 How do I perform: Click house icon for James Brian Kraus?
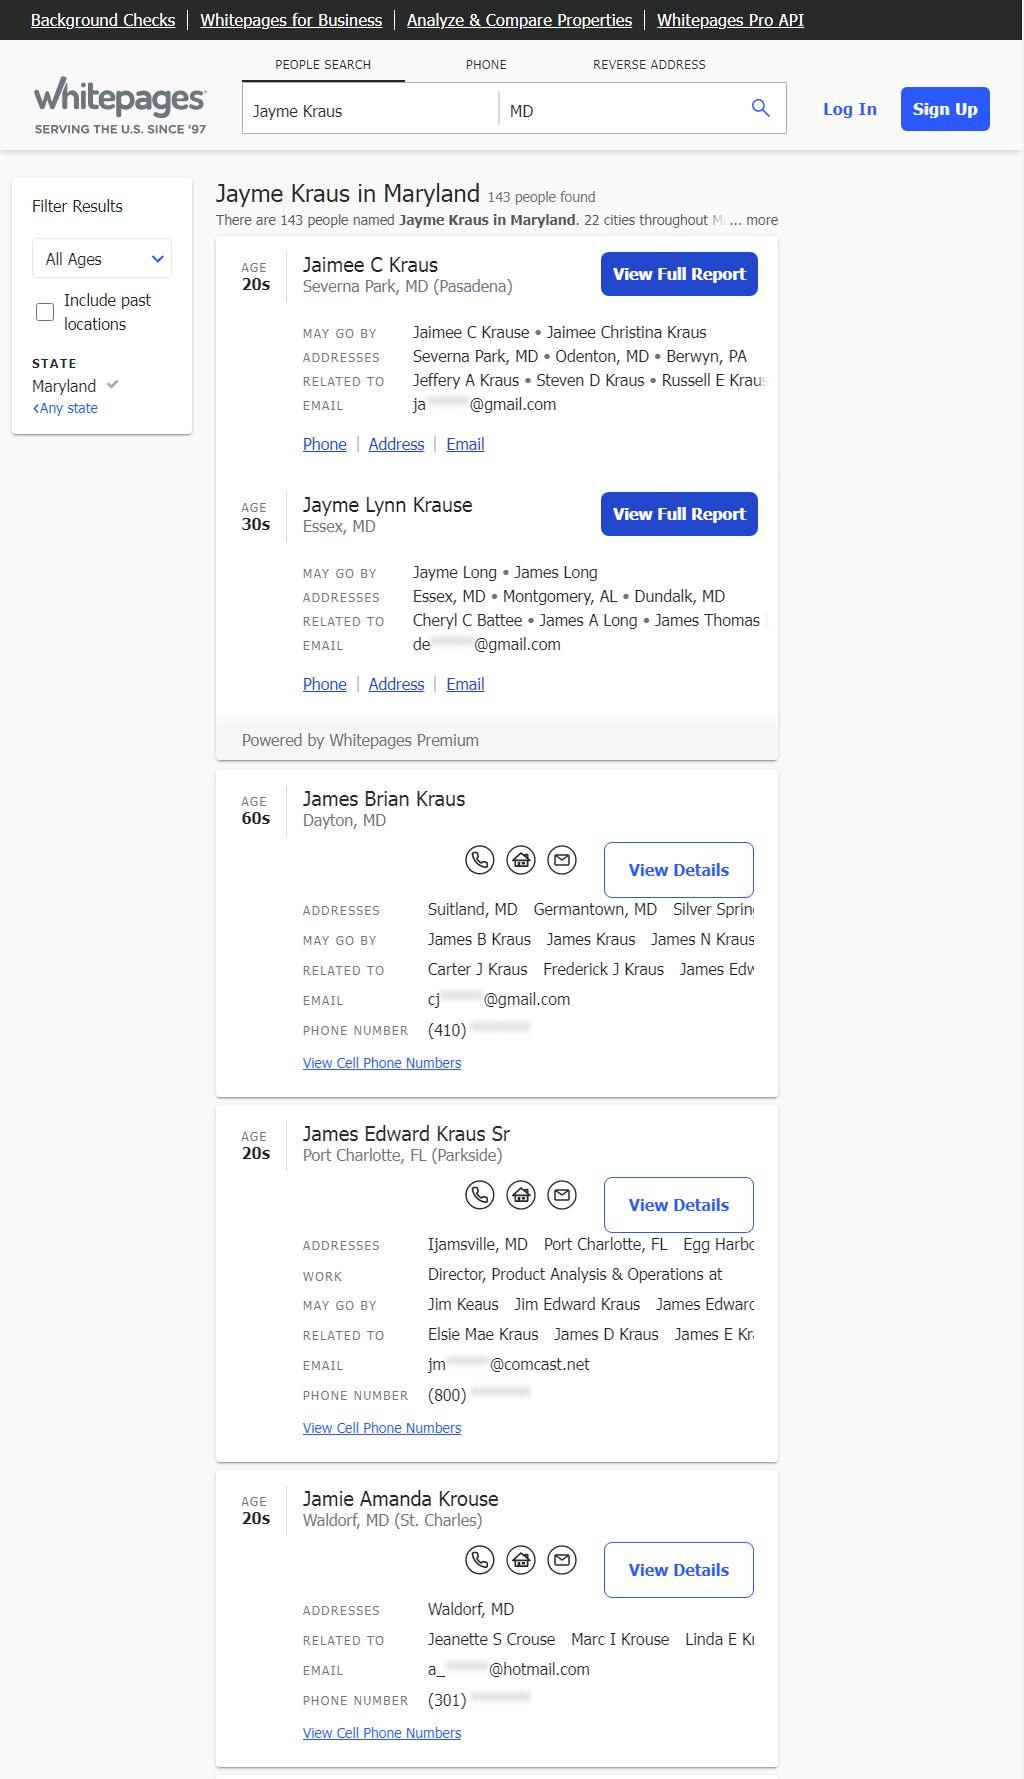521,860
